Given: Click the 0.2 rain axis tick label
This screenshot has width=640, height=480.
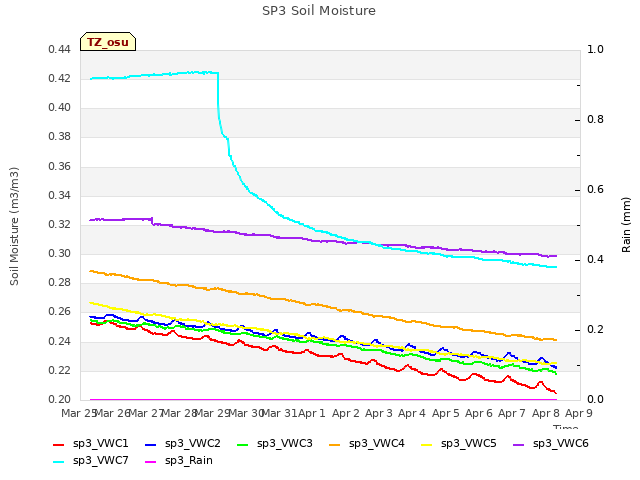Looking at the screenshot, I should click(595, 330).
